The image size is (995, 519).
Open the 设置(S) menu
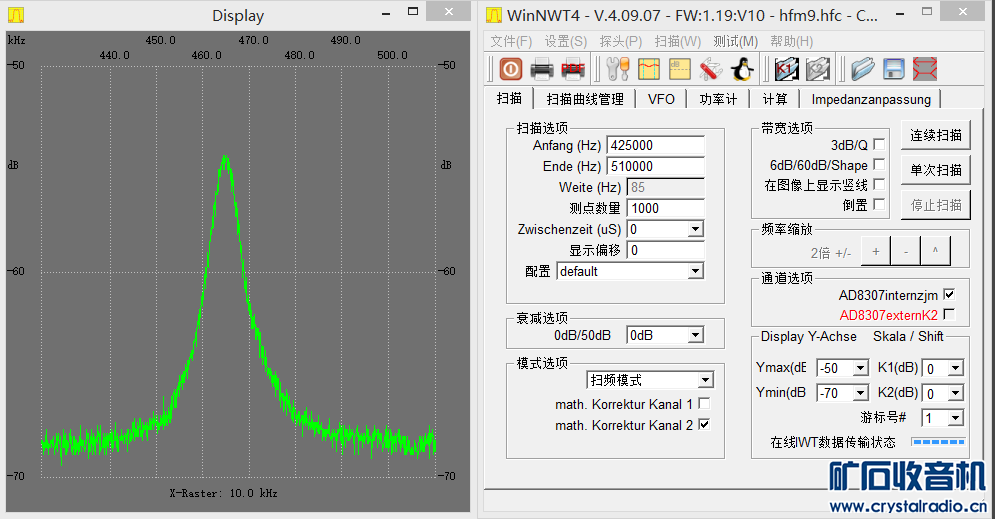coord(565,41)
